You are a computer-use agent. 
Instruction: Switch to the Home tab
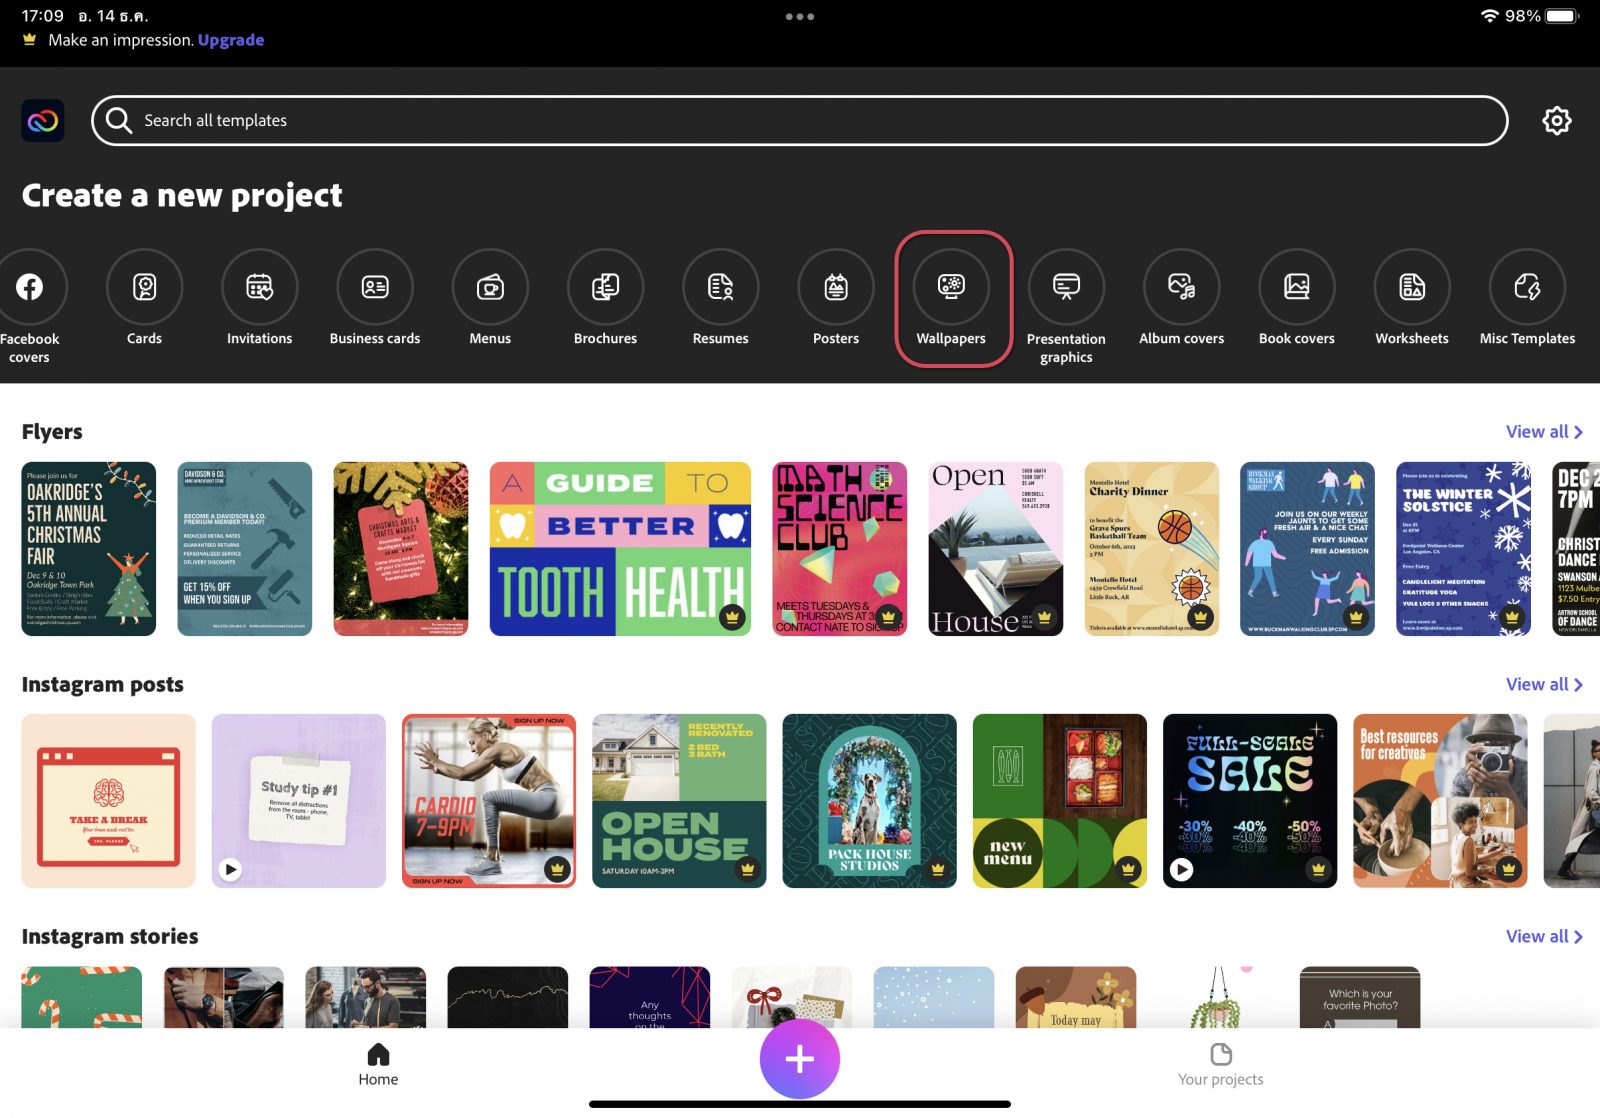pos(378,1064)
